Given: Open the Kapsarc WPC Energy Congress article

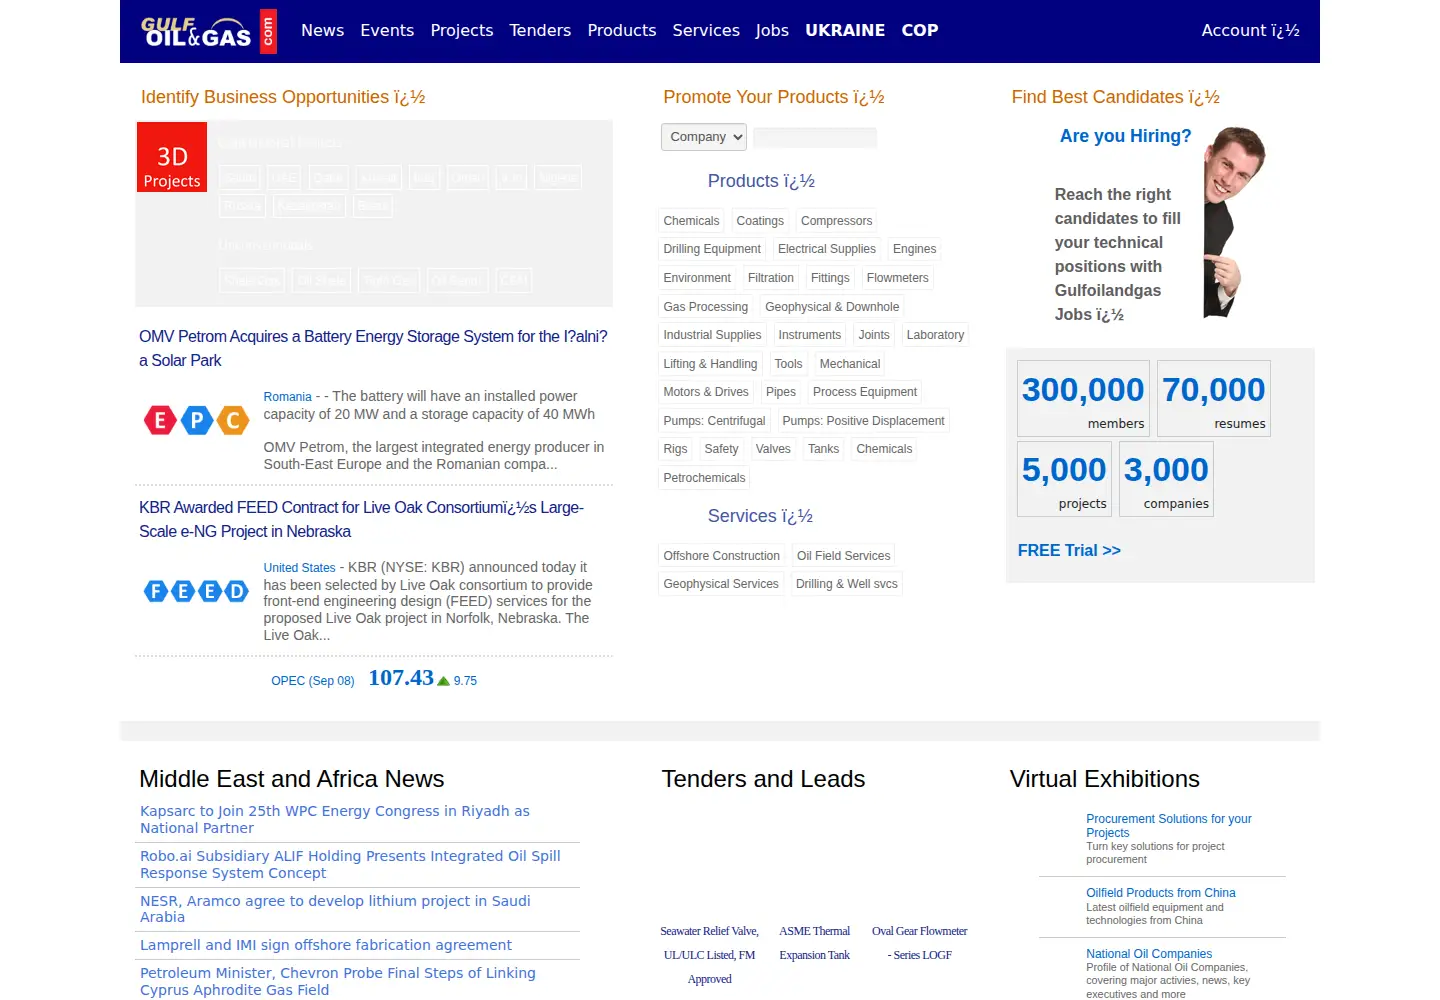Looking at the screenshot, I should point(335,820).
